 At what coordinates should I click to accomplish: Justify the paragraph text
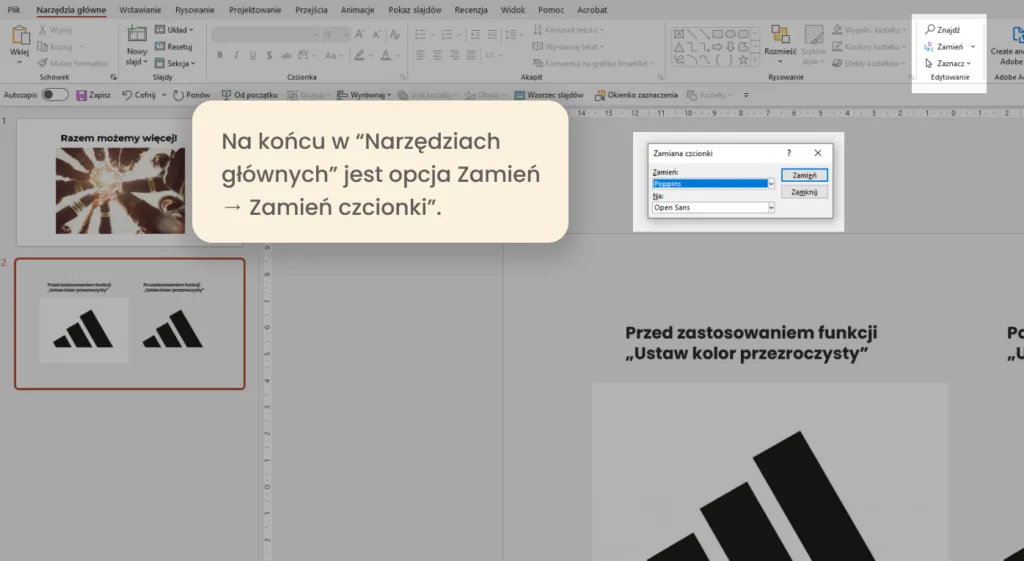[471, 56]
